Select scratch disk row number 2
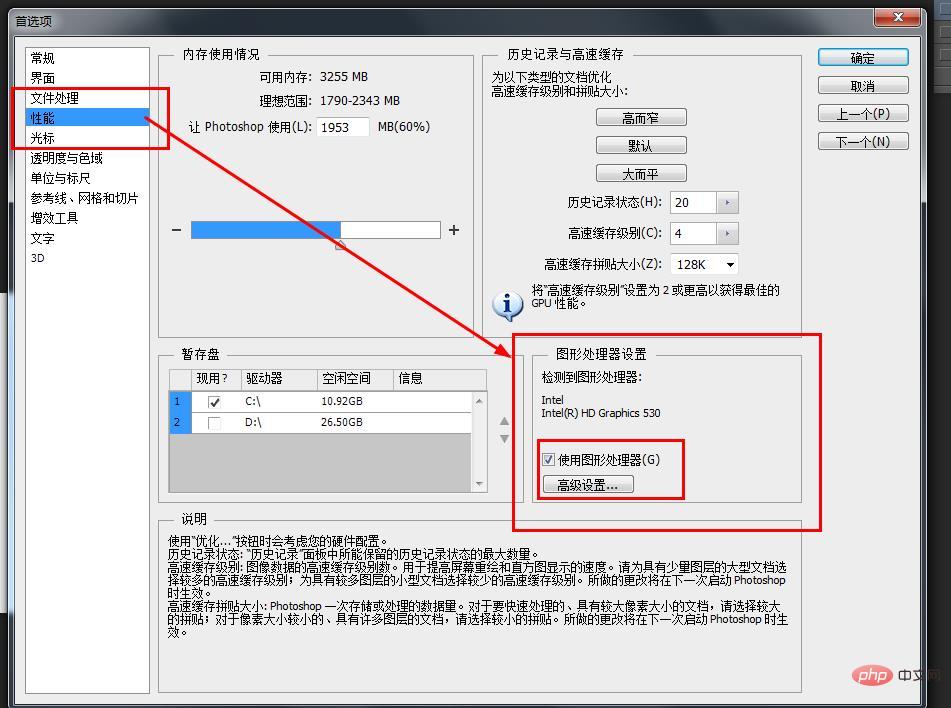 (x=180, y=422)
